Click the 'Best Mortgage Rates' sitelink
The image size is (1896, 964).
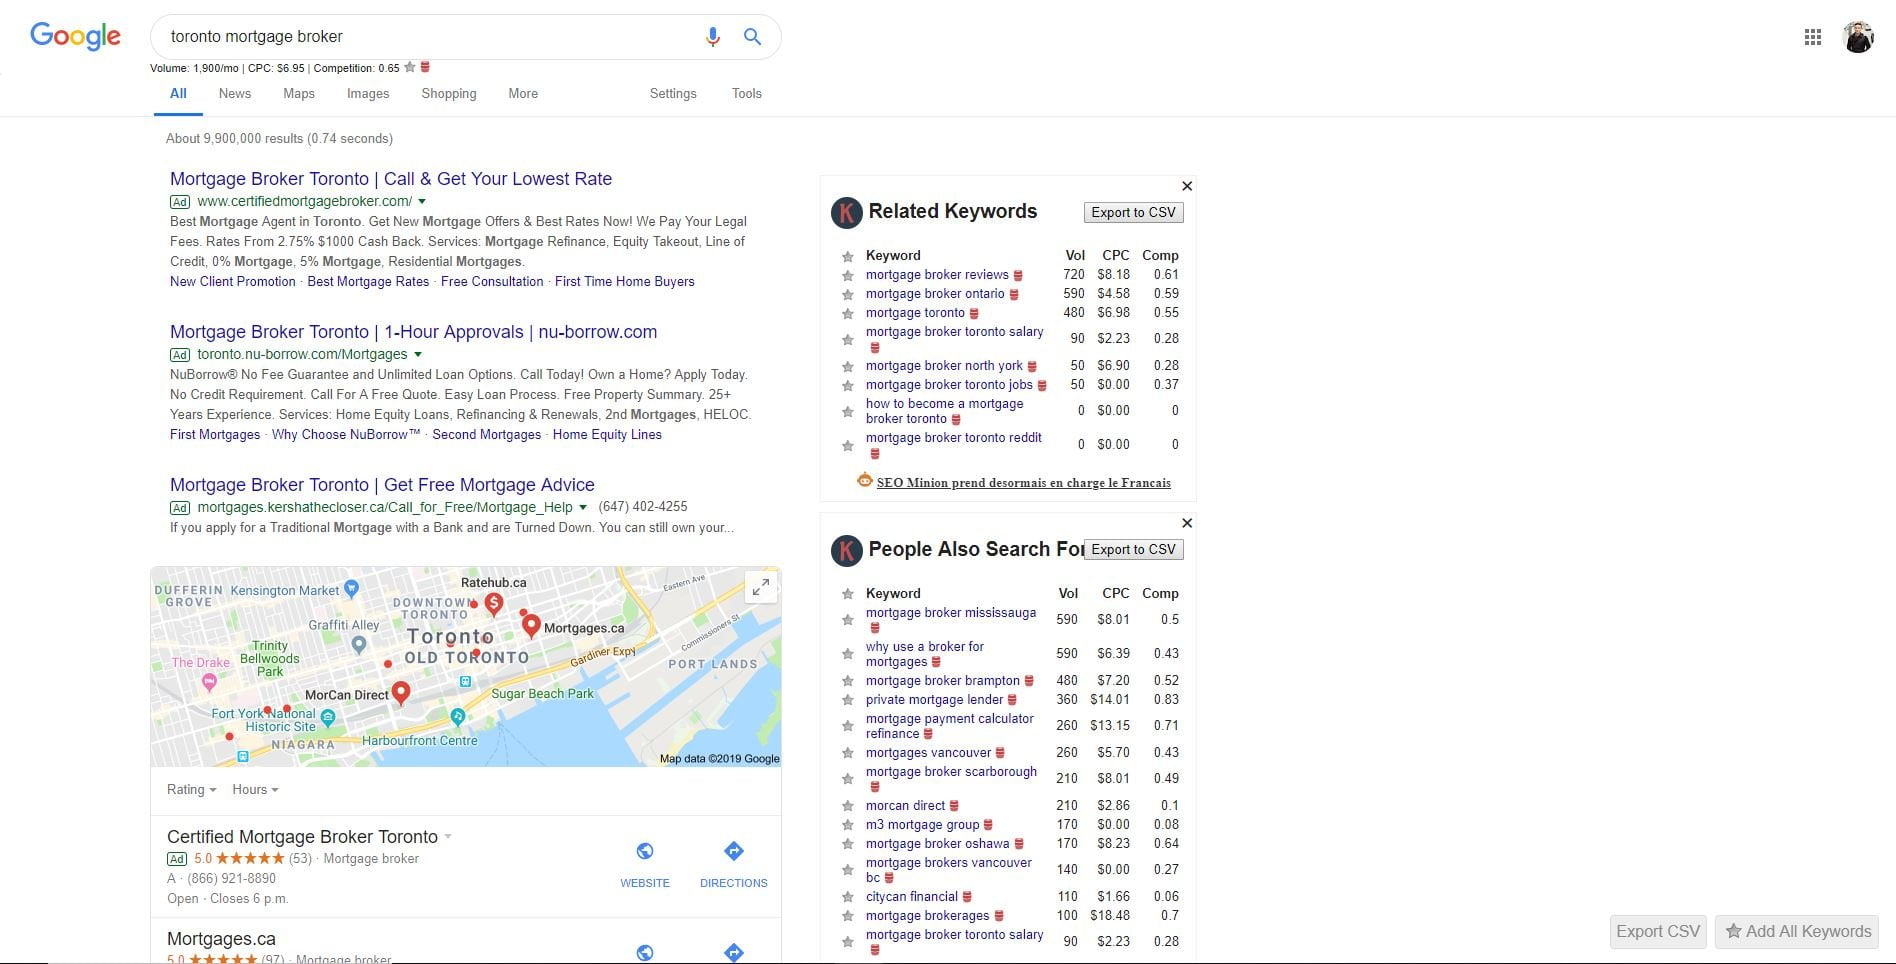tap(368, 282)
